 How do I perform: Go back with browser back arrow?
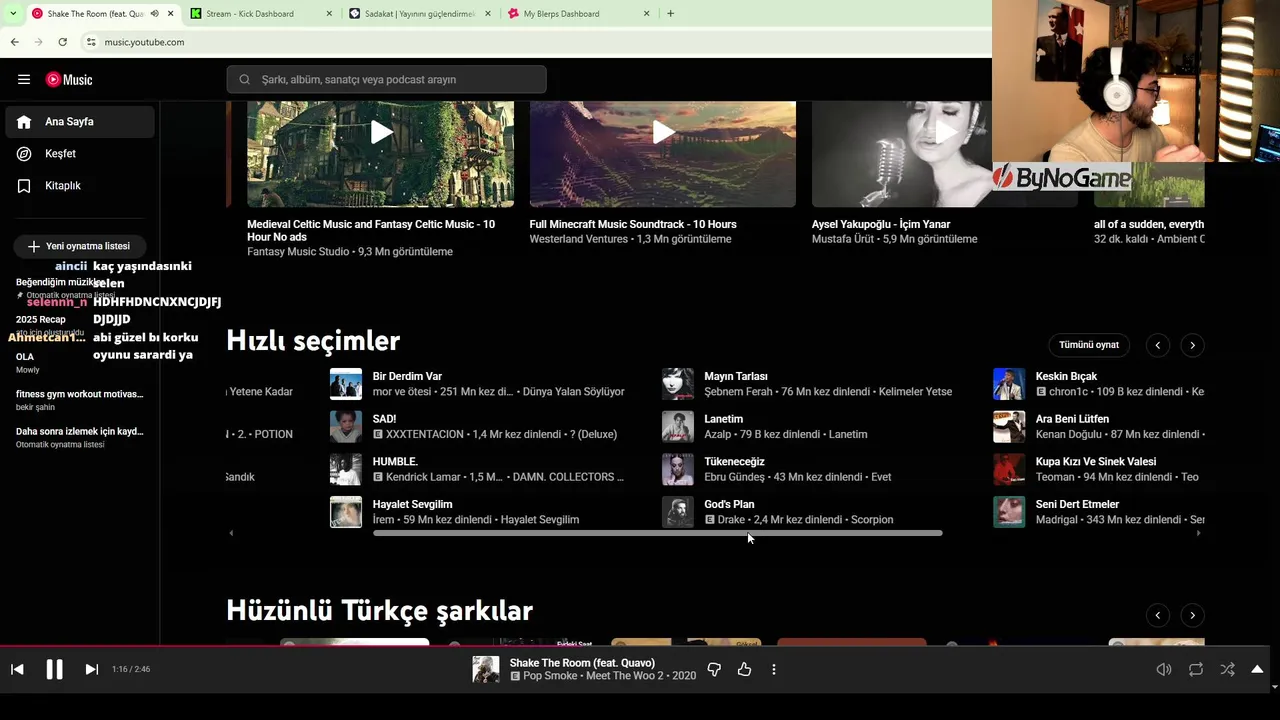click(14, 42)
